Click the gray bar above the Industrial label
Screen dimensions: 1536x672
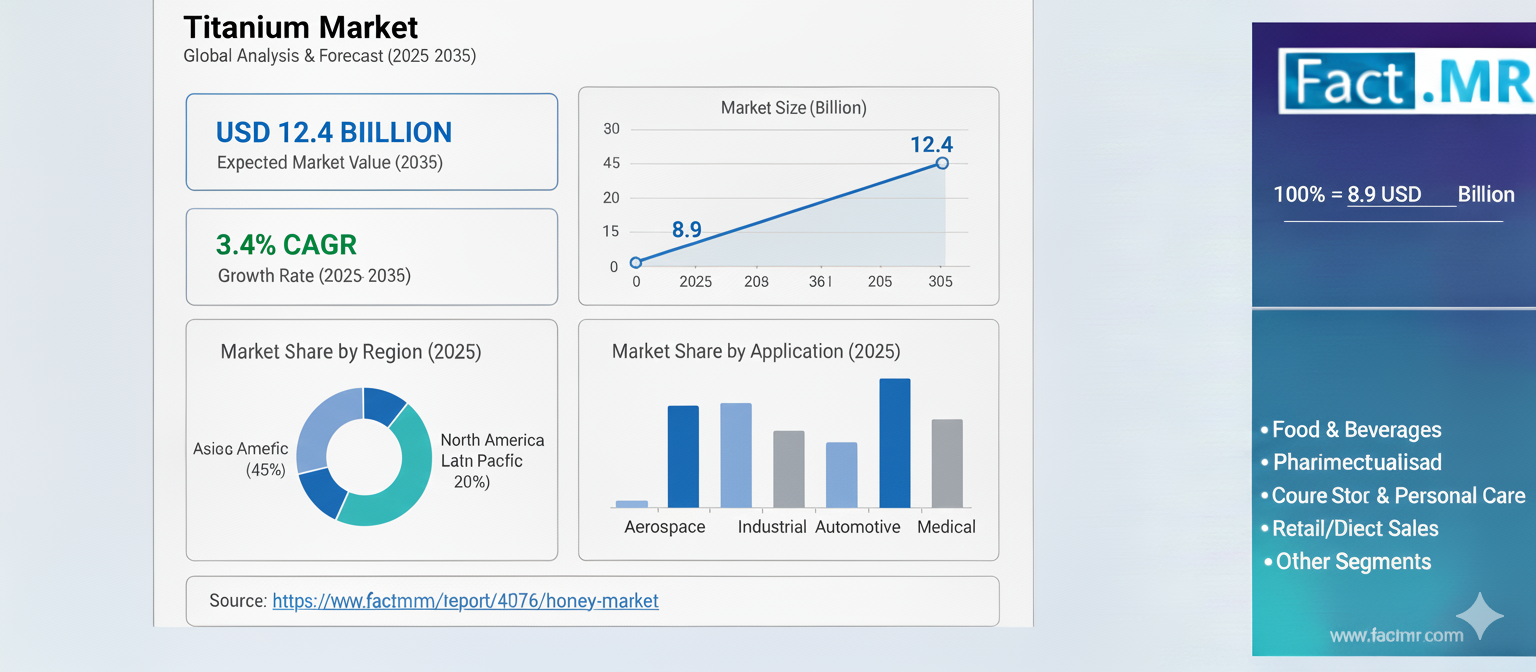coord(788,468)
